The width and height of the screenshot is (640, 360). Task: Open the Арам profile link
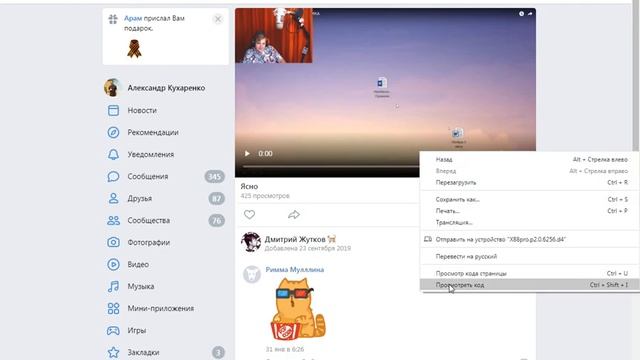tap(133, 18)
